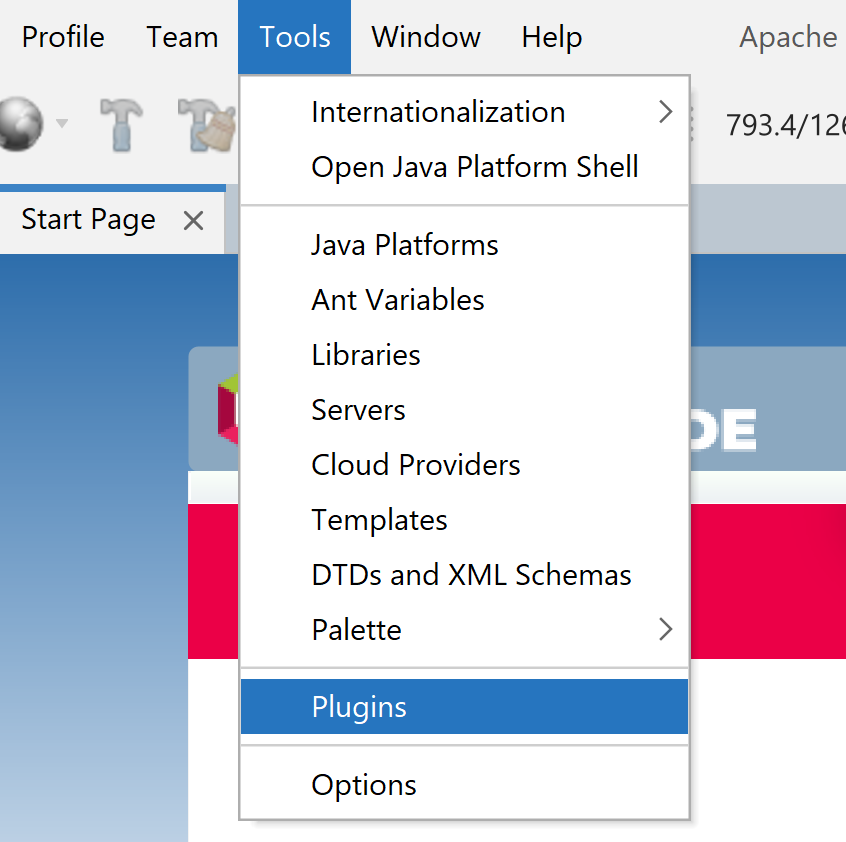The width and height of the screenshot is (846, 842).
Task: Open the Profile menu
Action: [63, 37]
